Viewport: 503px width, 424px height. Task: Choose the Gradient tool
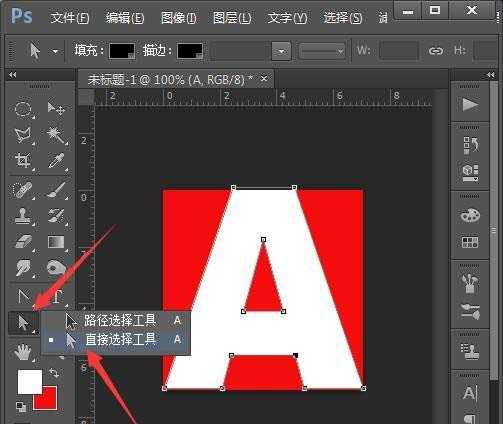[x=56, y=242]
